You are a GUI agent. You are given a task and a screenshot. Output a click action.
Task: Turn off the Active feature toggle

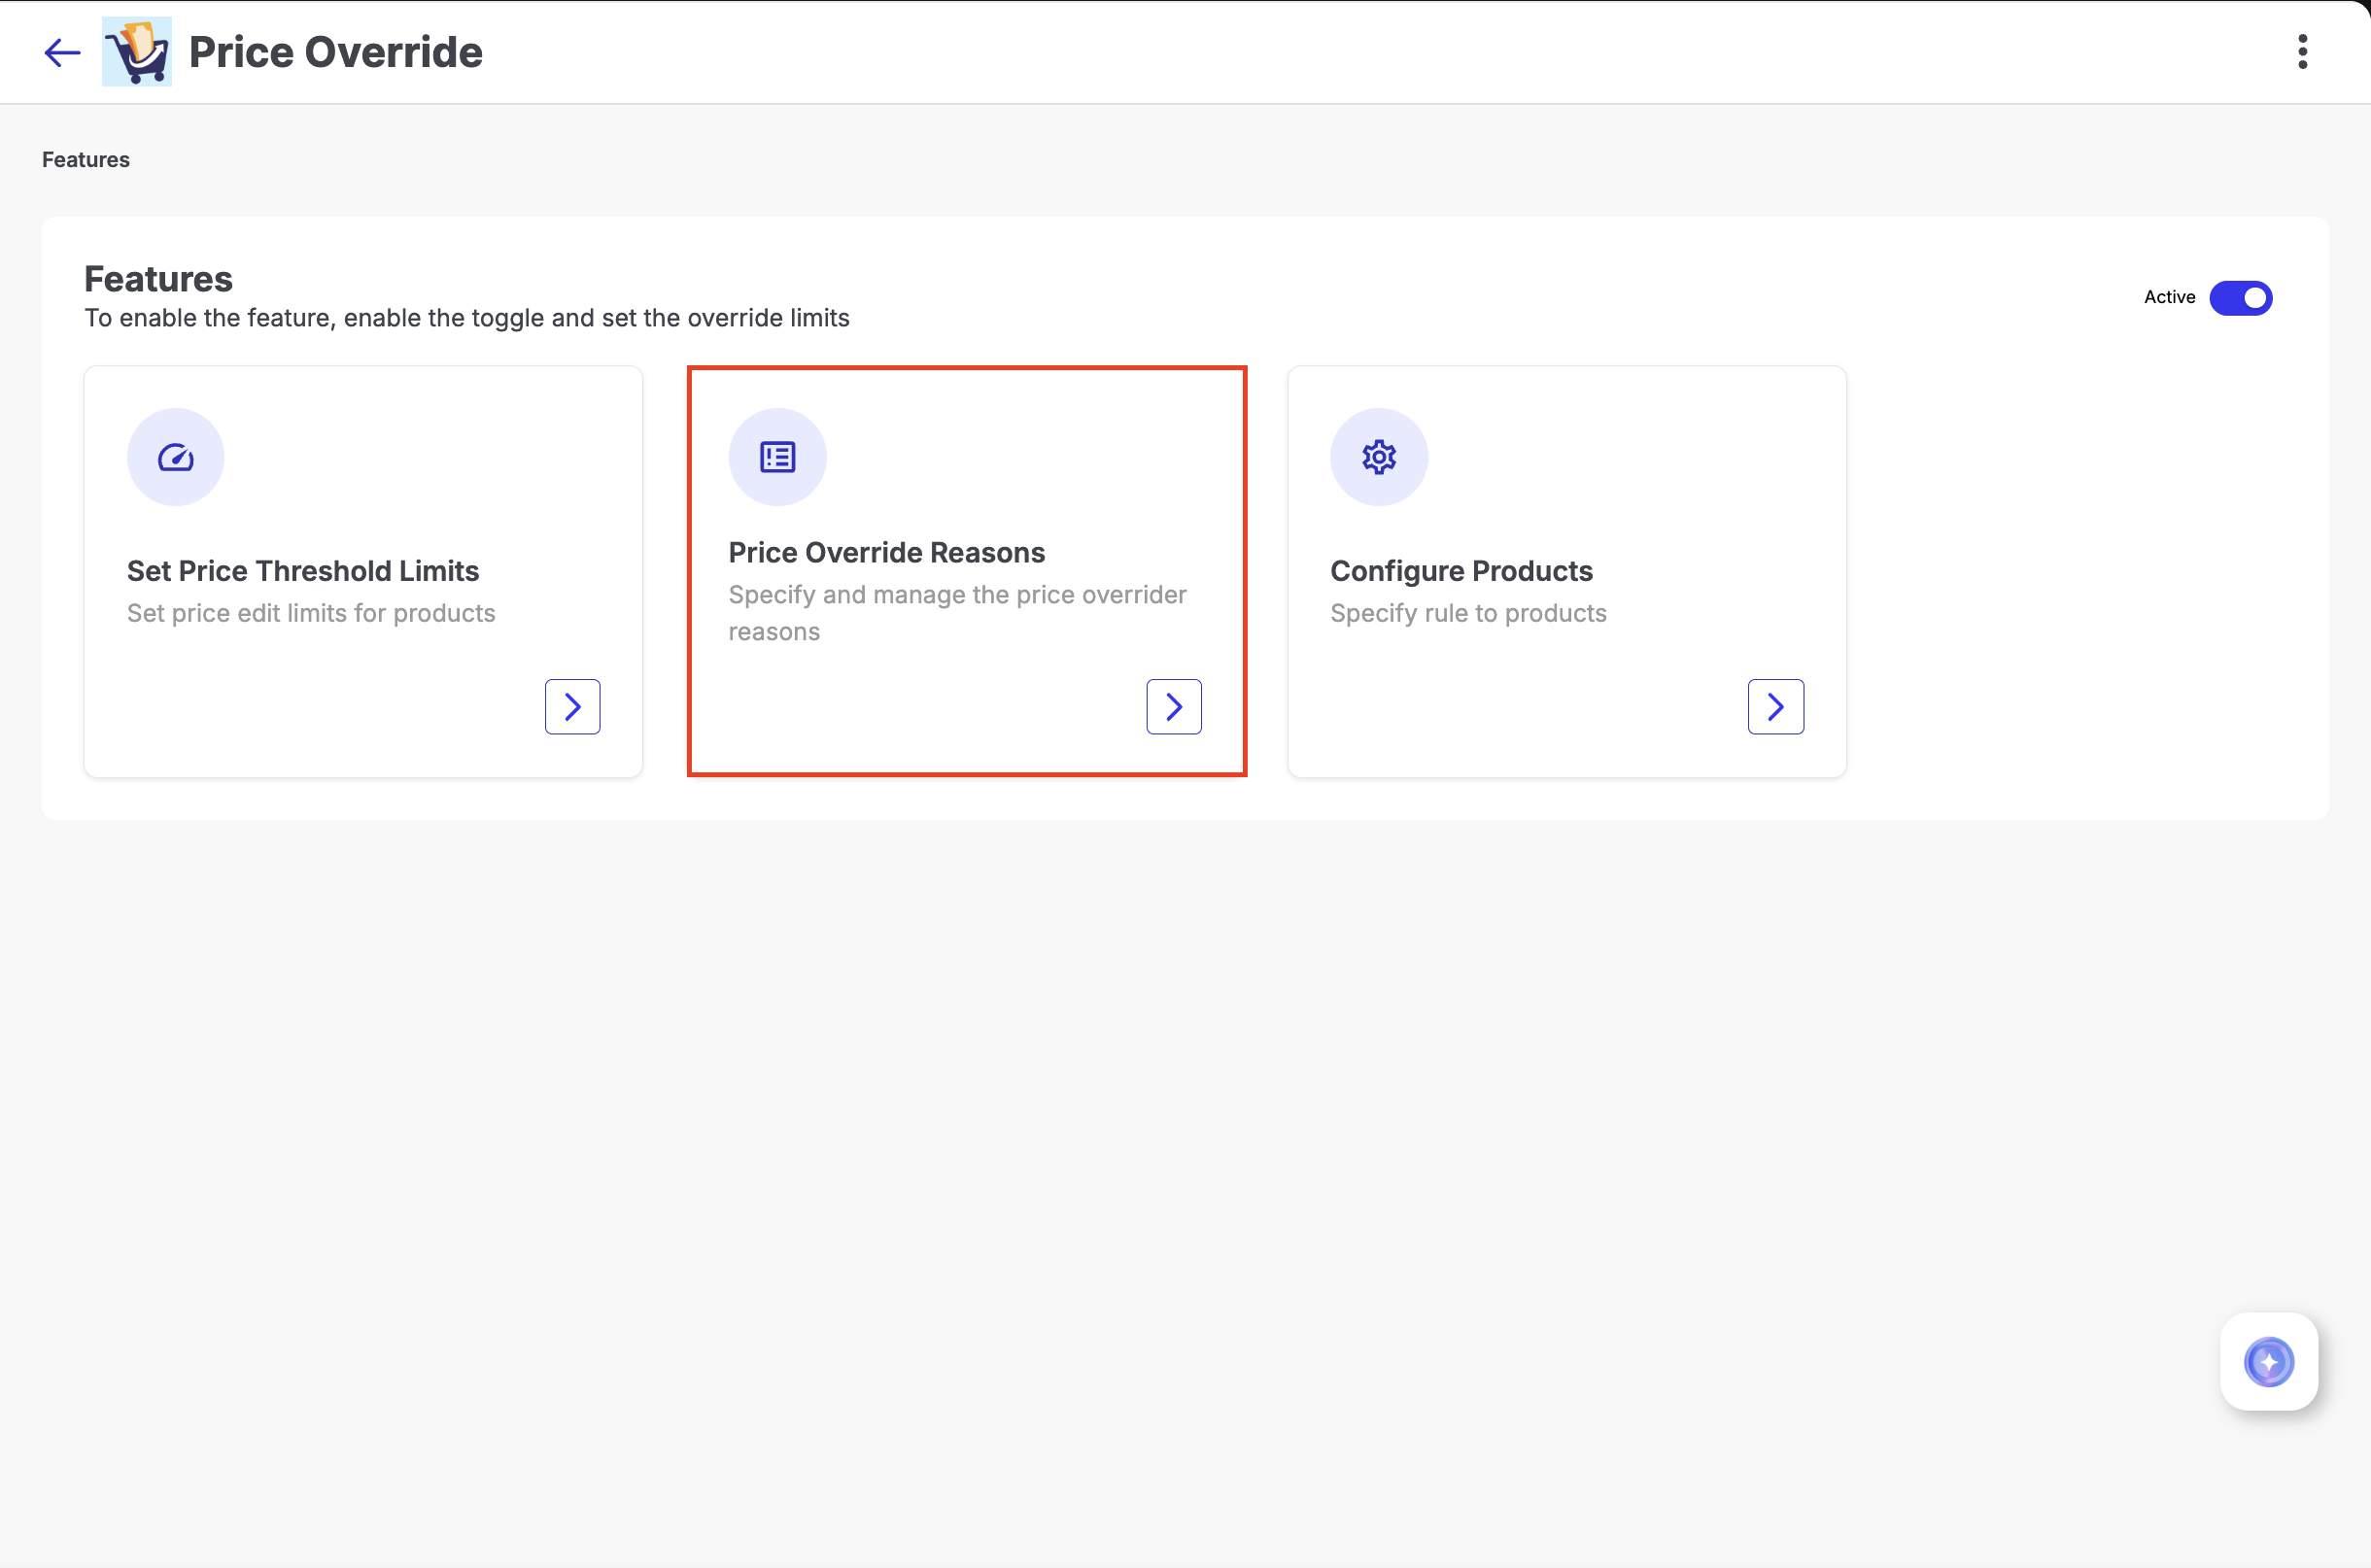[x=2240, y=298]
